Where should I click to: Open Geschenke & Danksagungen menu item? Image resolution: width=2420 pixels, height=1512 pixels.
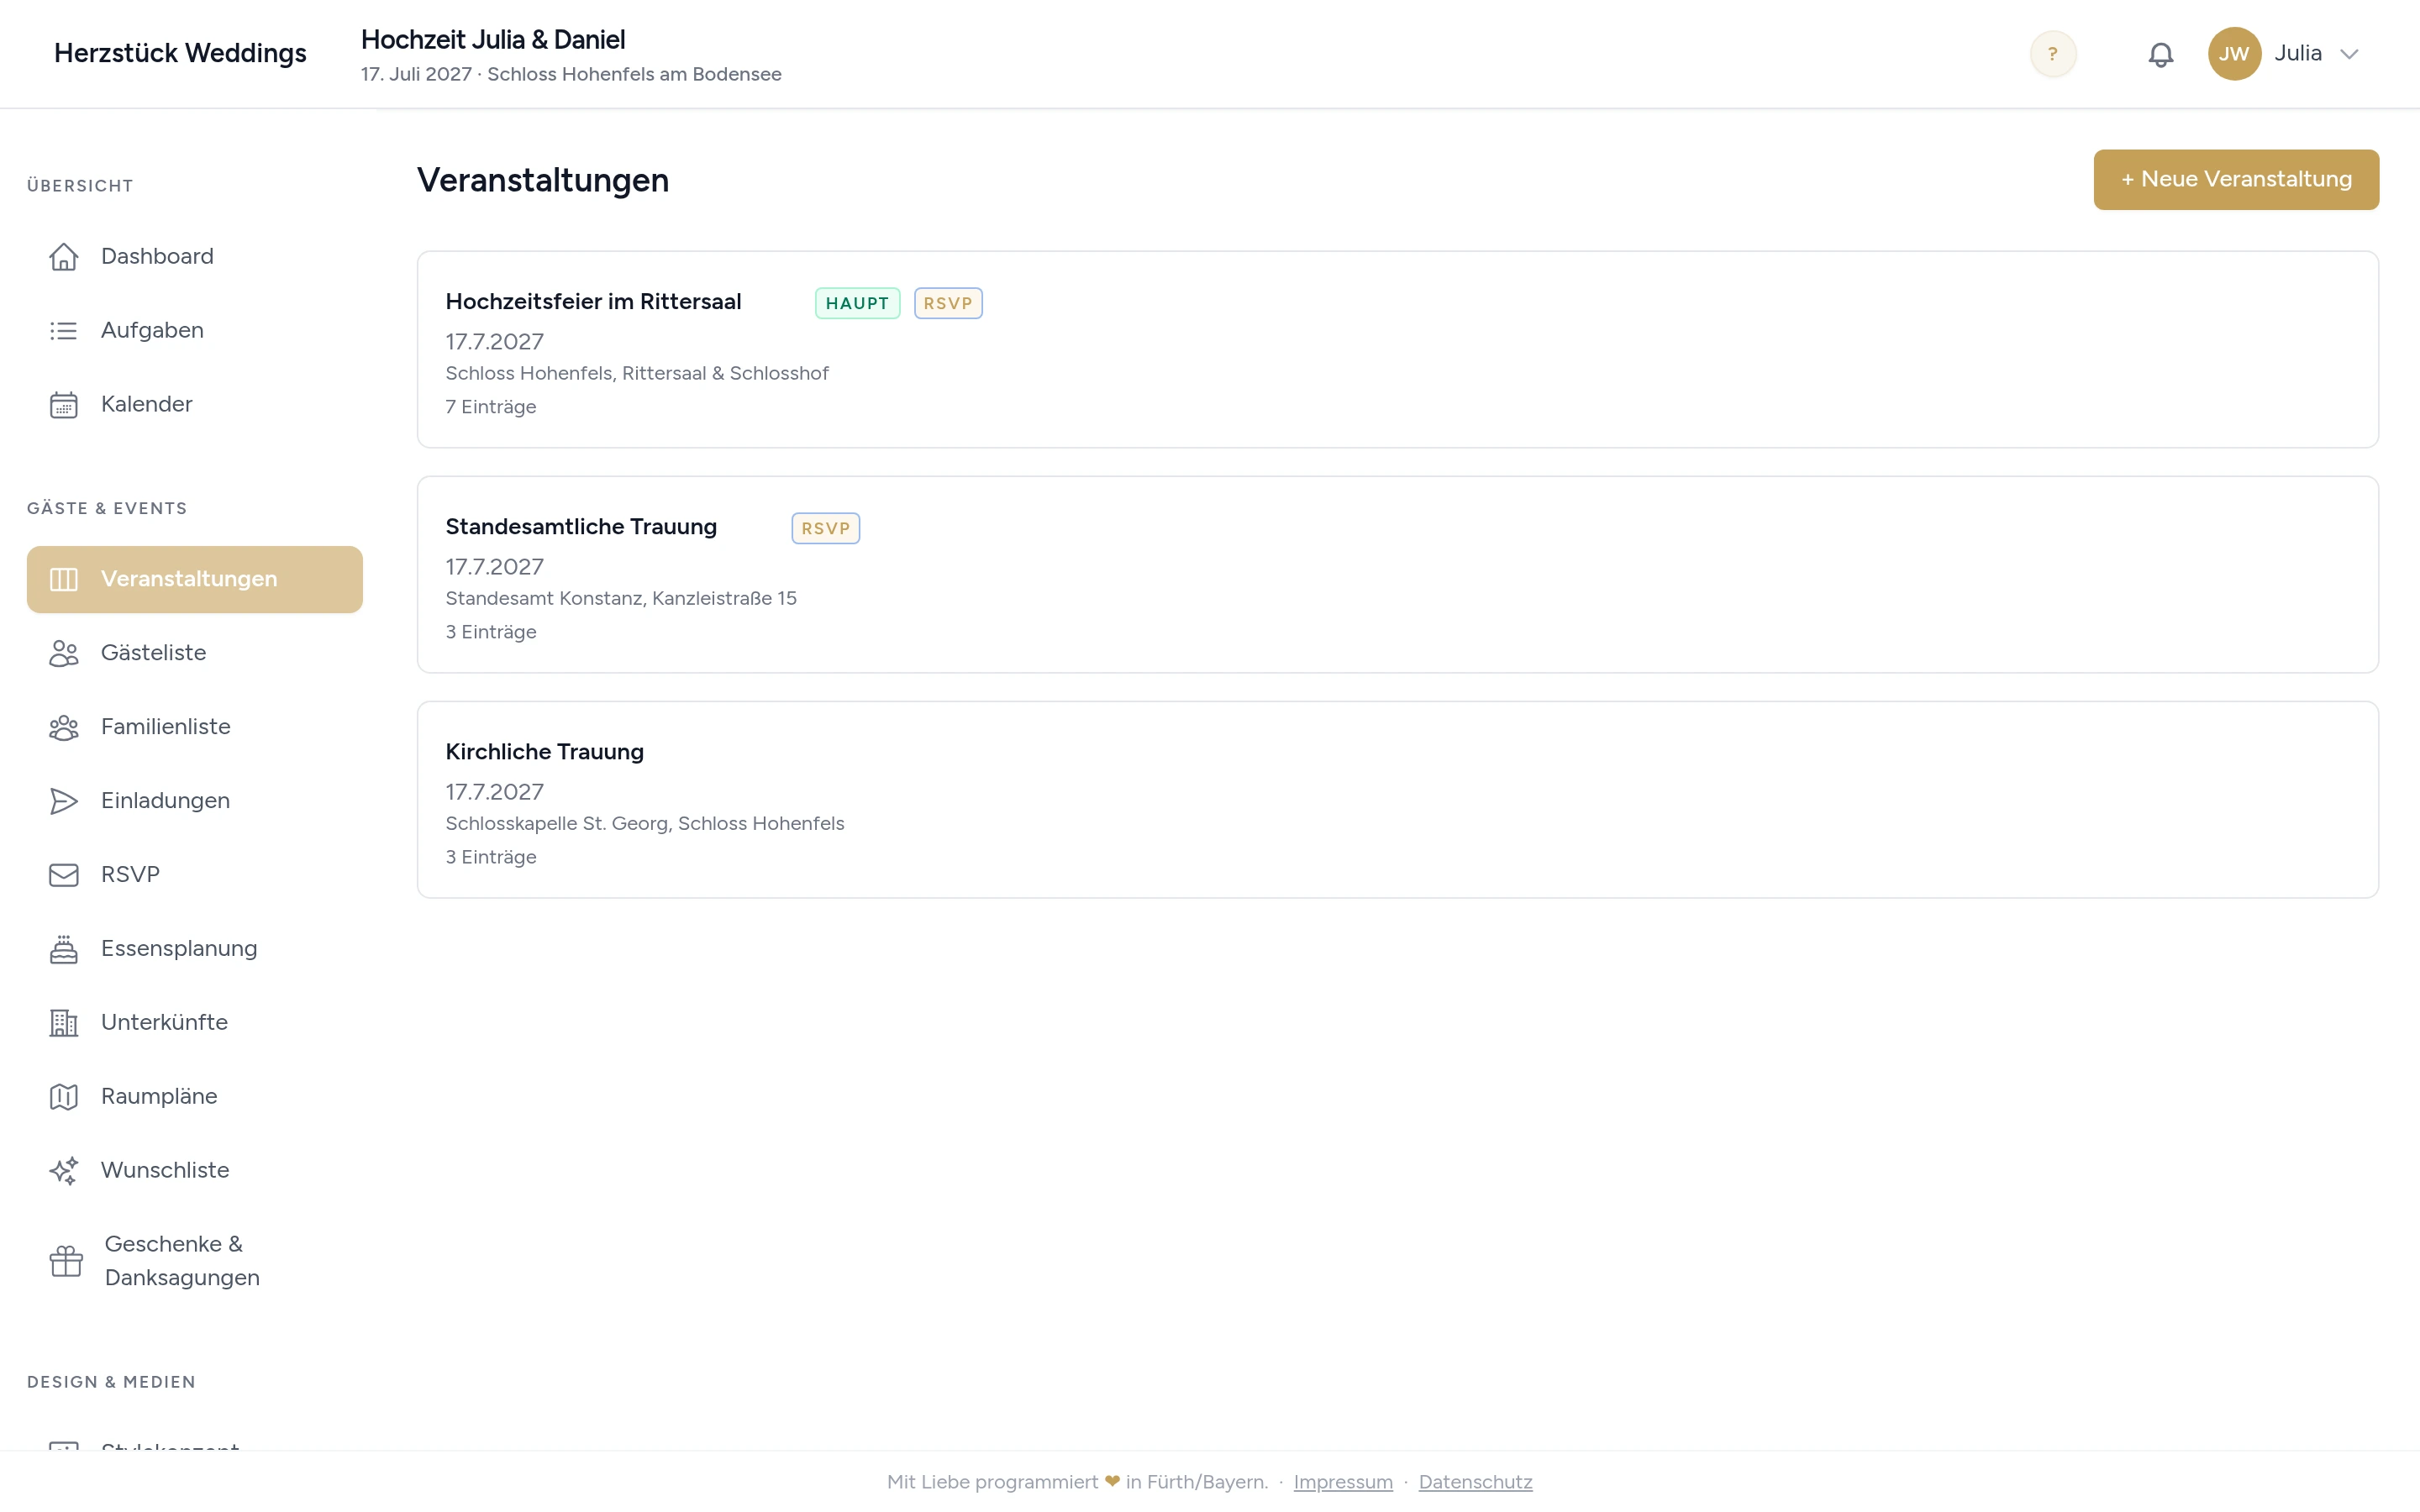[195, 1261]
